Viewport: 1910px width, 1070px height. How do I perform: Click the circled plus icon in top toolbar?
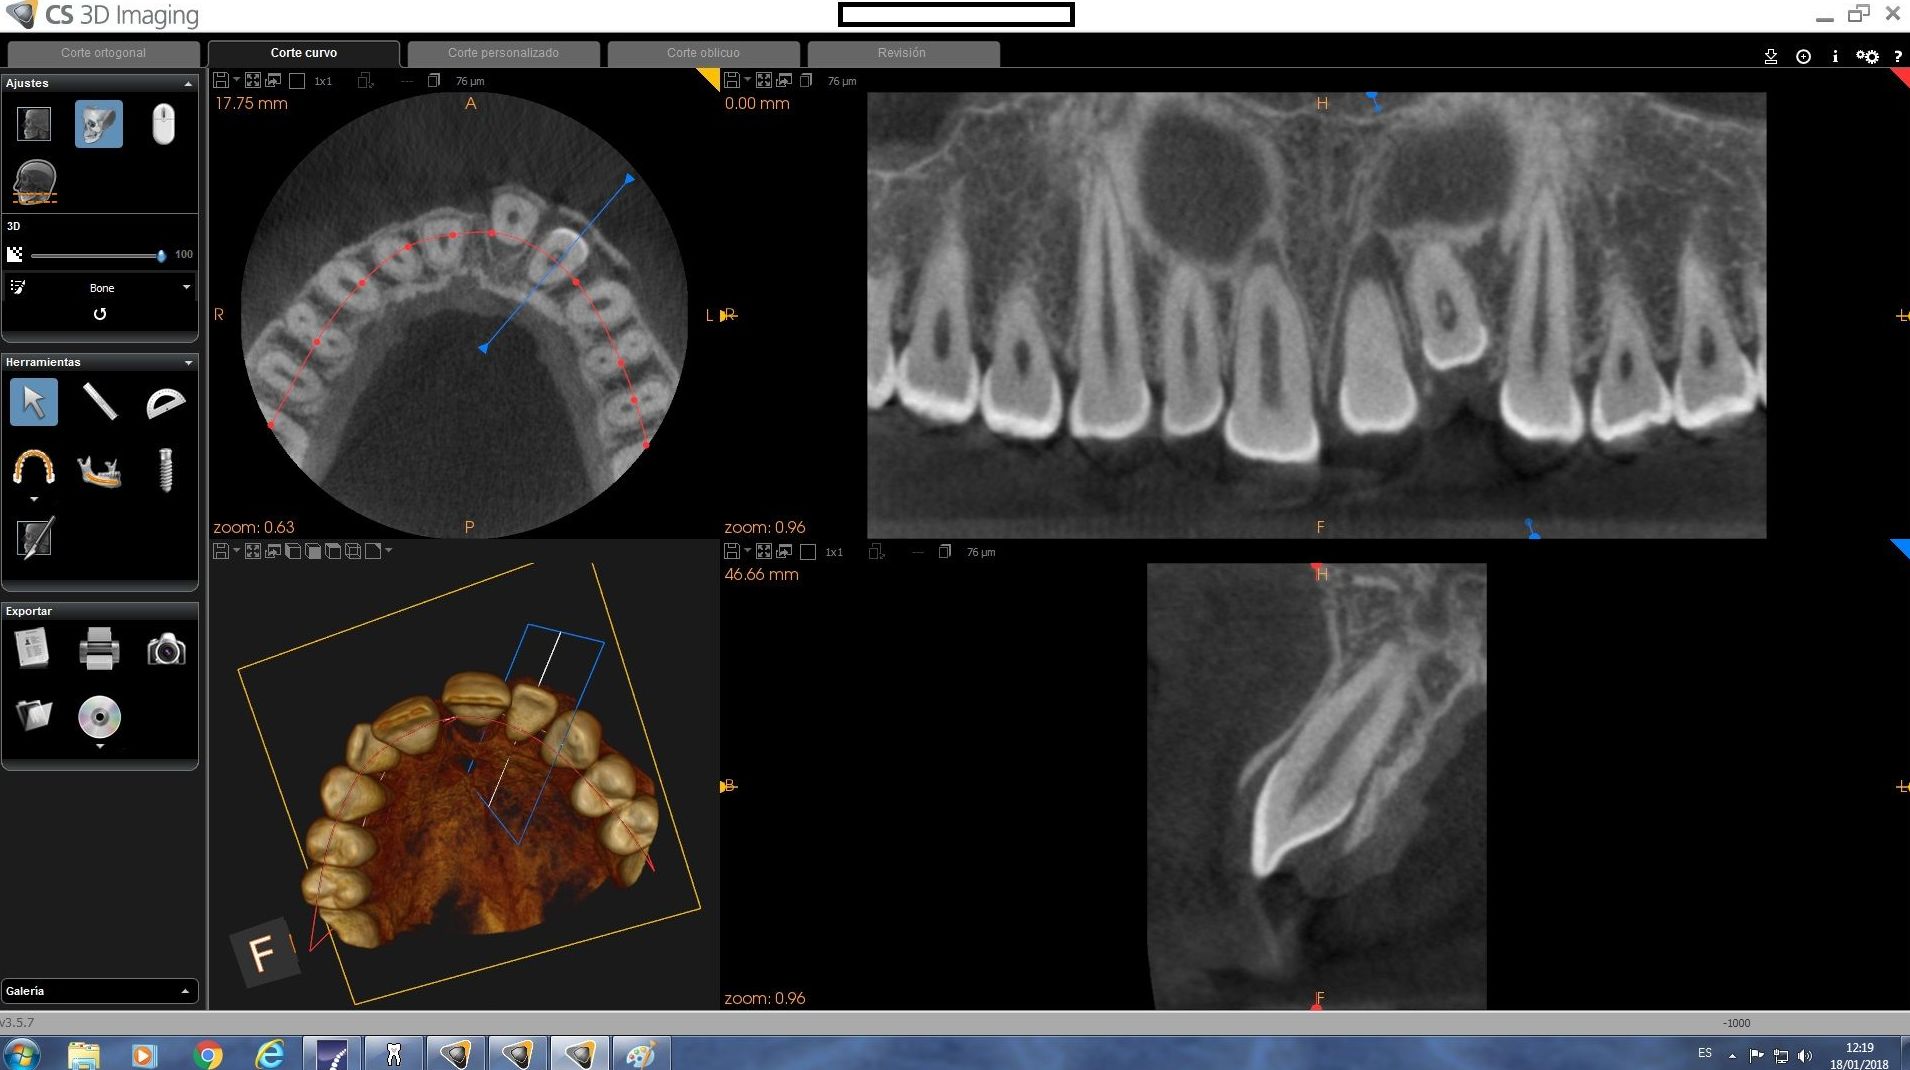pyautogui.click(x=1803, y=57)
